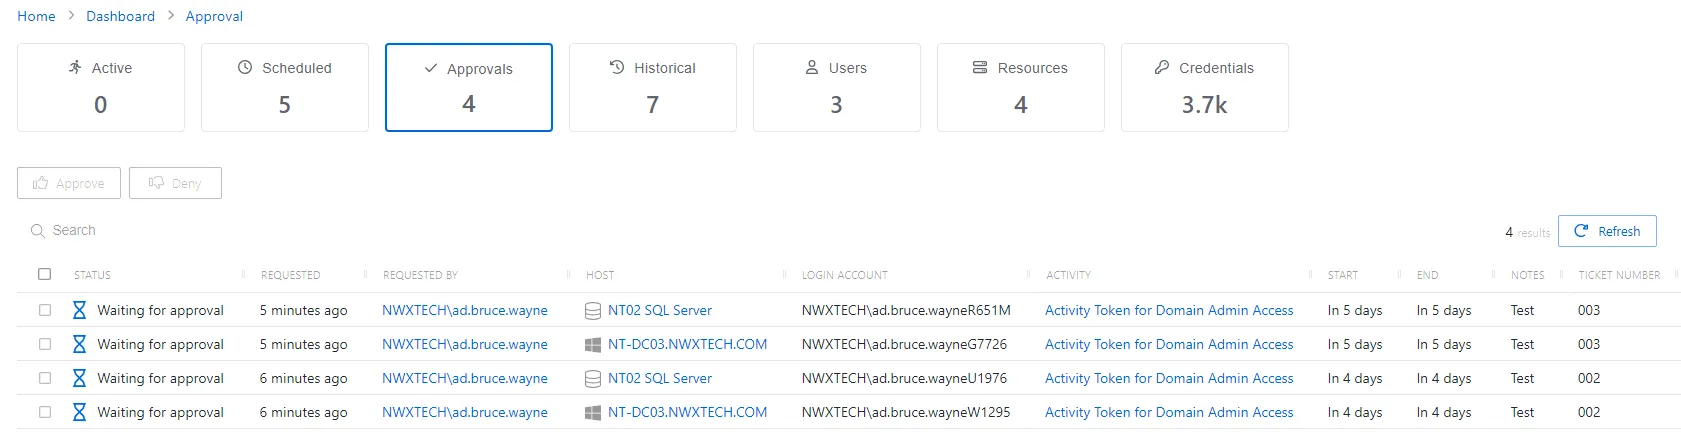The width and height of the screenshot is (1681, 448).
Task: Click hourglass icon for wayneR651M request
Action: coord(79,310)
